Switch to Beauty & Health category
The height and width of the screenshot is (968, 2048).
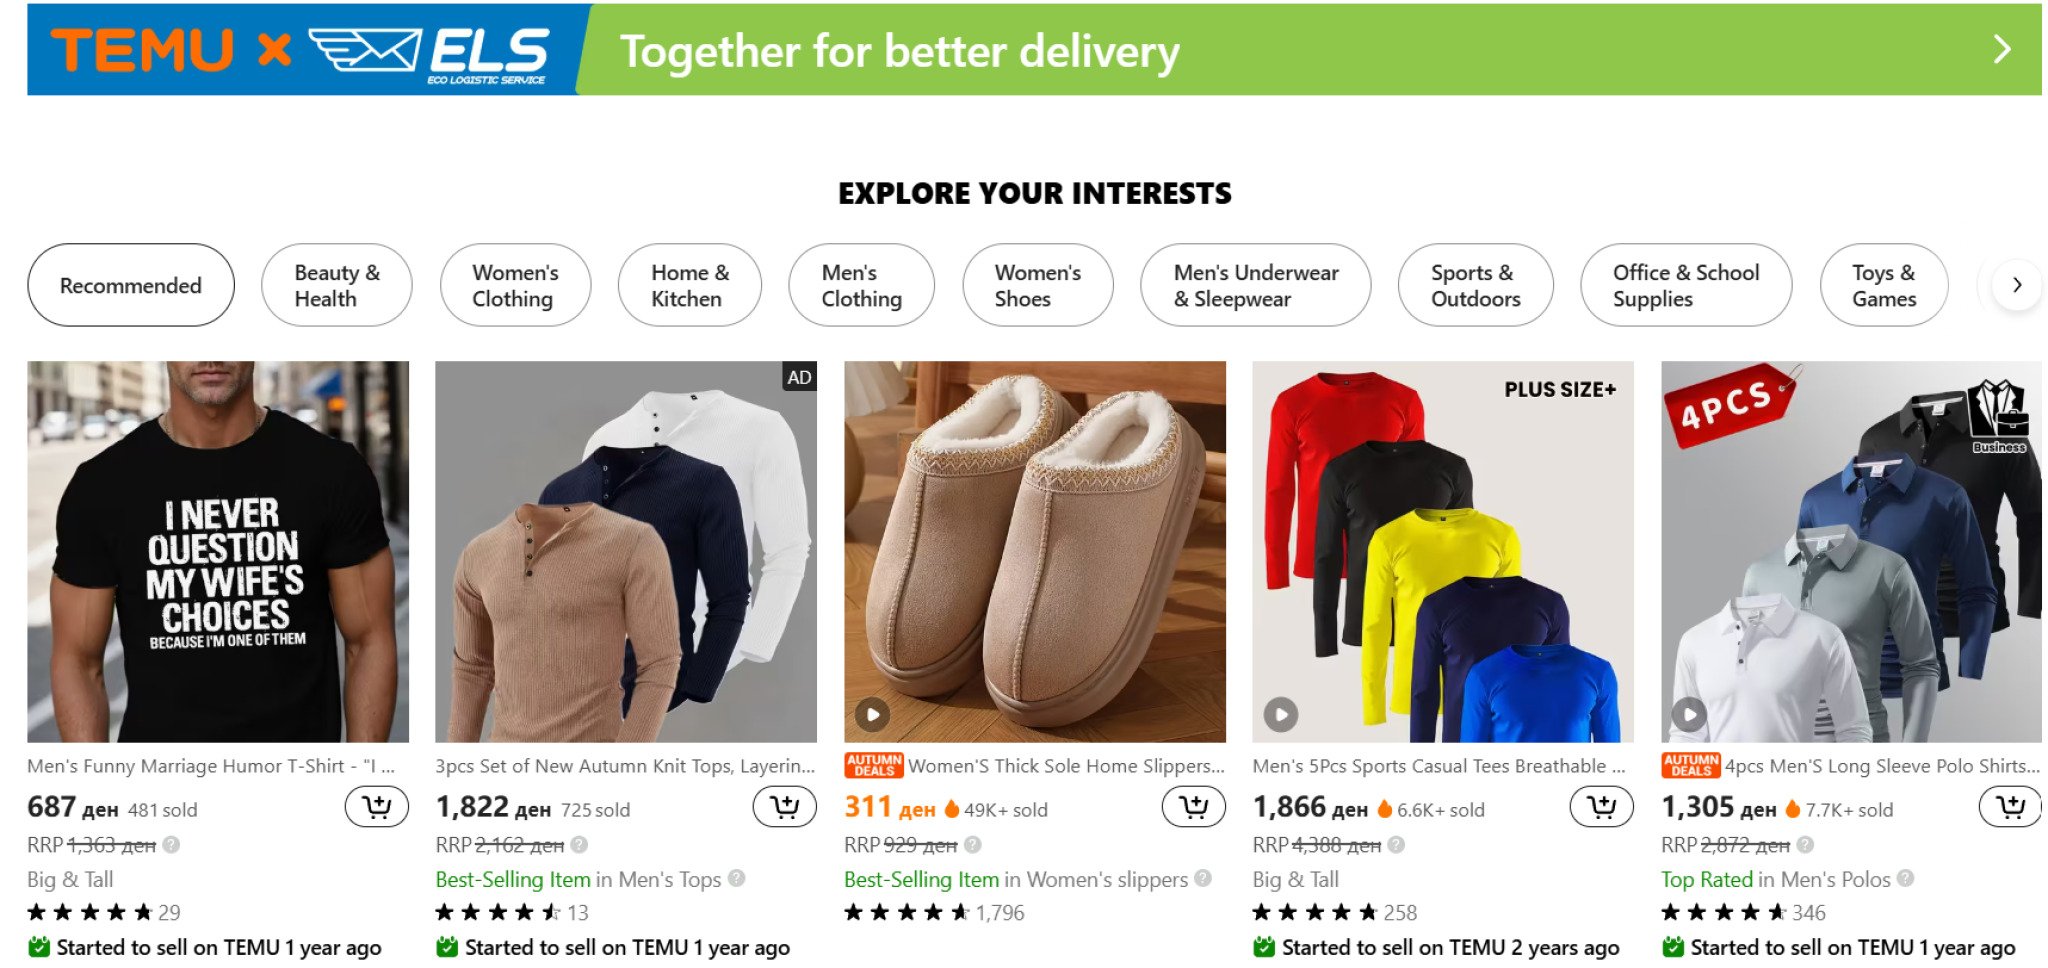(337, 286)
